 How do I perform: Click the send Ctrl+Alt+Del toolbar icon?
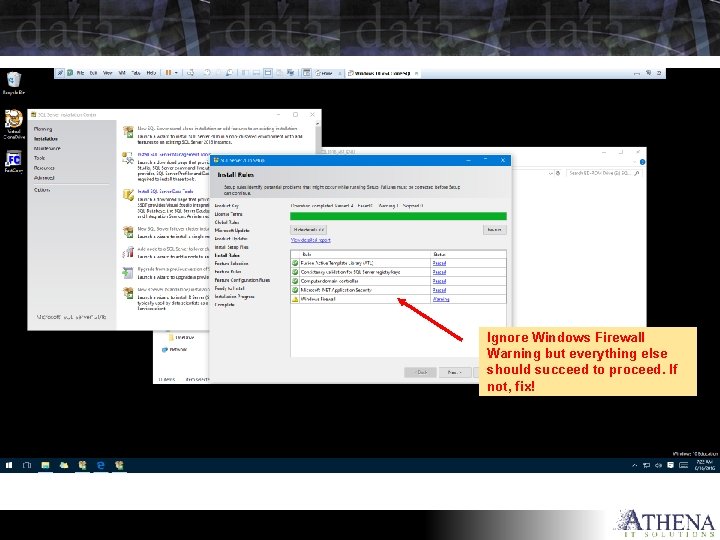pyautogui.click(x=191, y=73)
